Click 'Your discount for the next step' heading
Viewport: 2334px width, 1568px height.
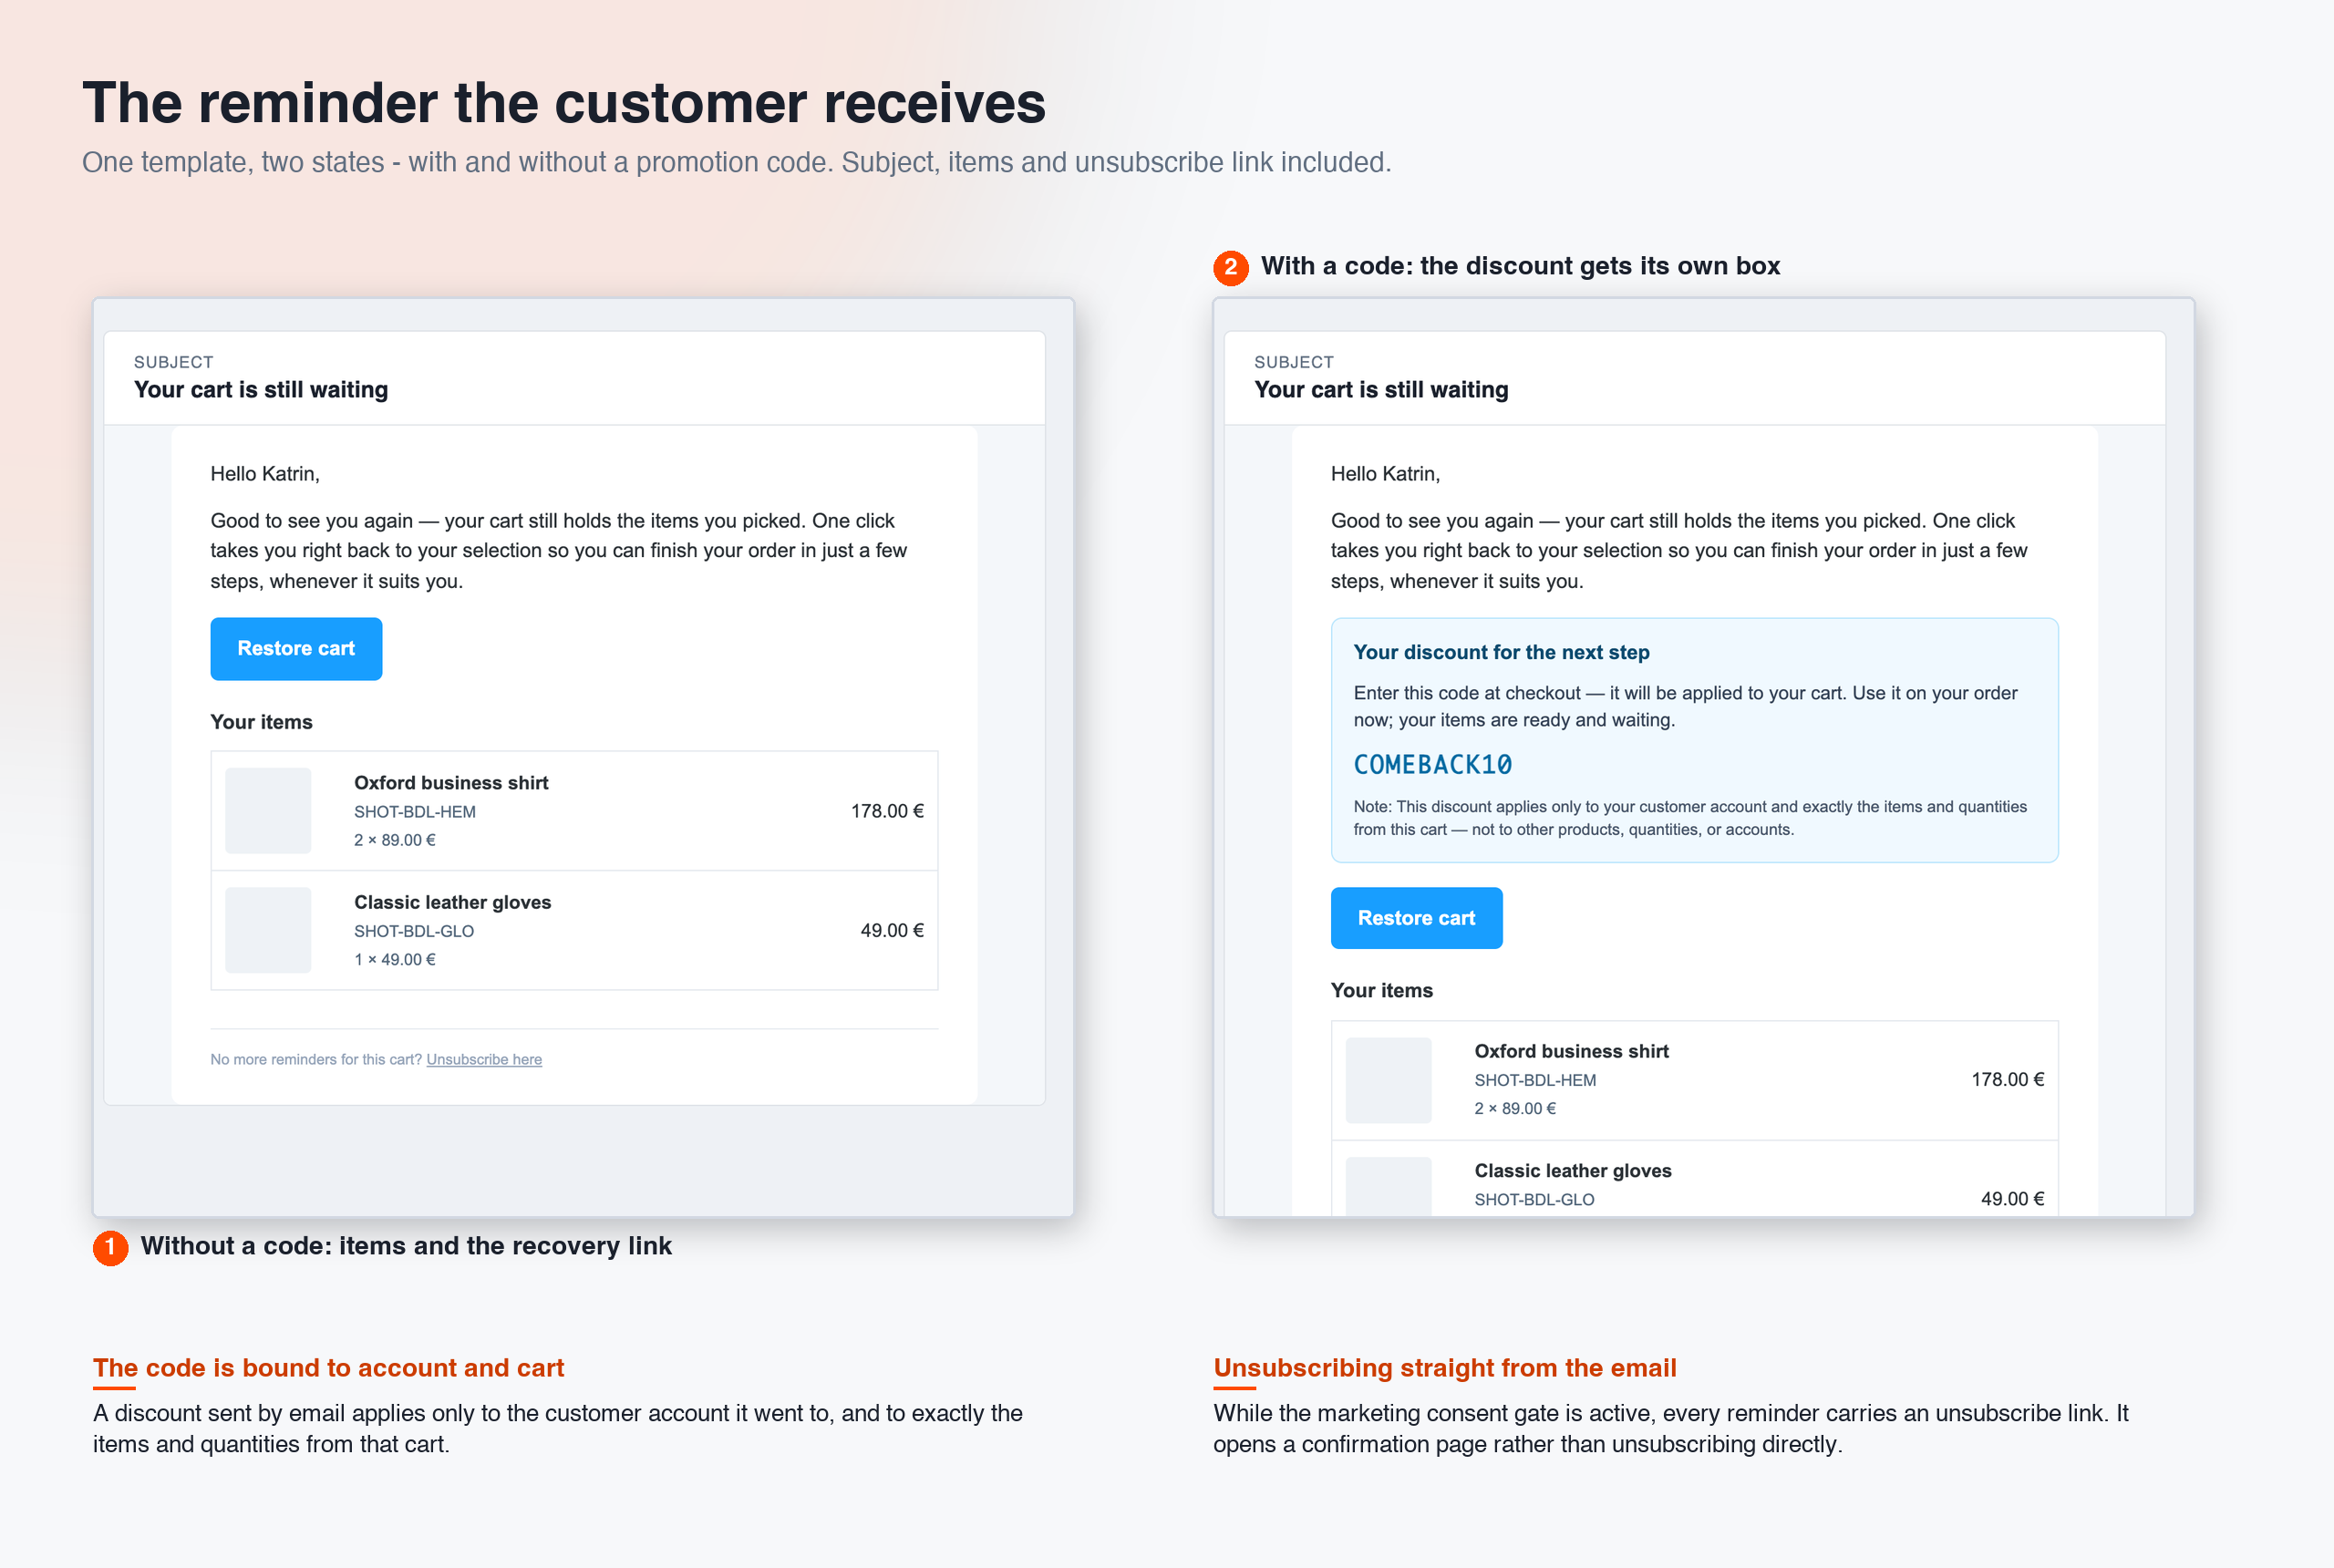pyautogui.click(x=1501, y=652)
